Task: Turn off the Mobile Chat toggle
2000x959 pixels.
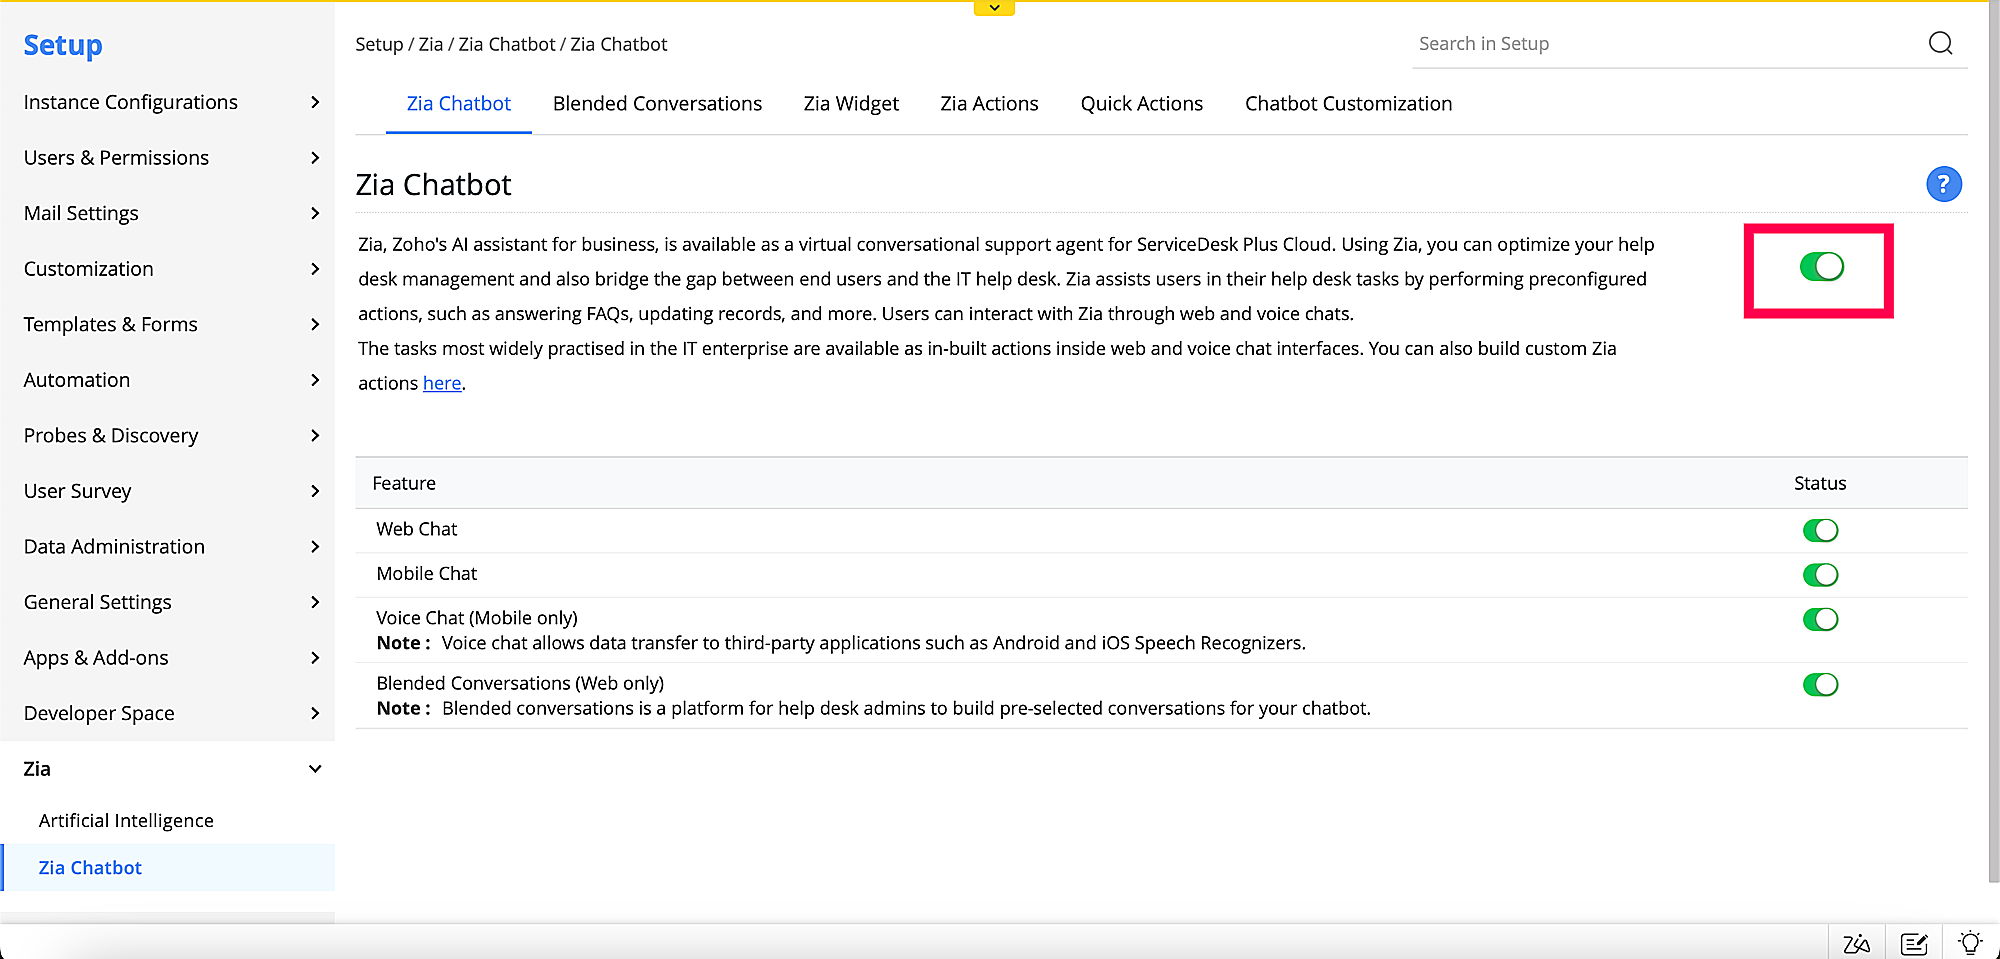Action: pyautogui.click(x=1820, y=575)
